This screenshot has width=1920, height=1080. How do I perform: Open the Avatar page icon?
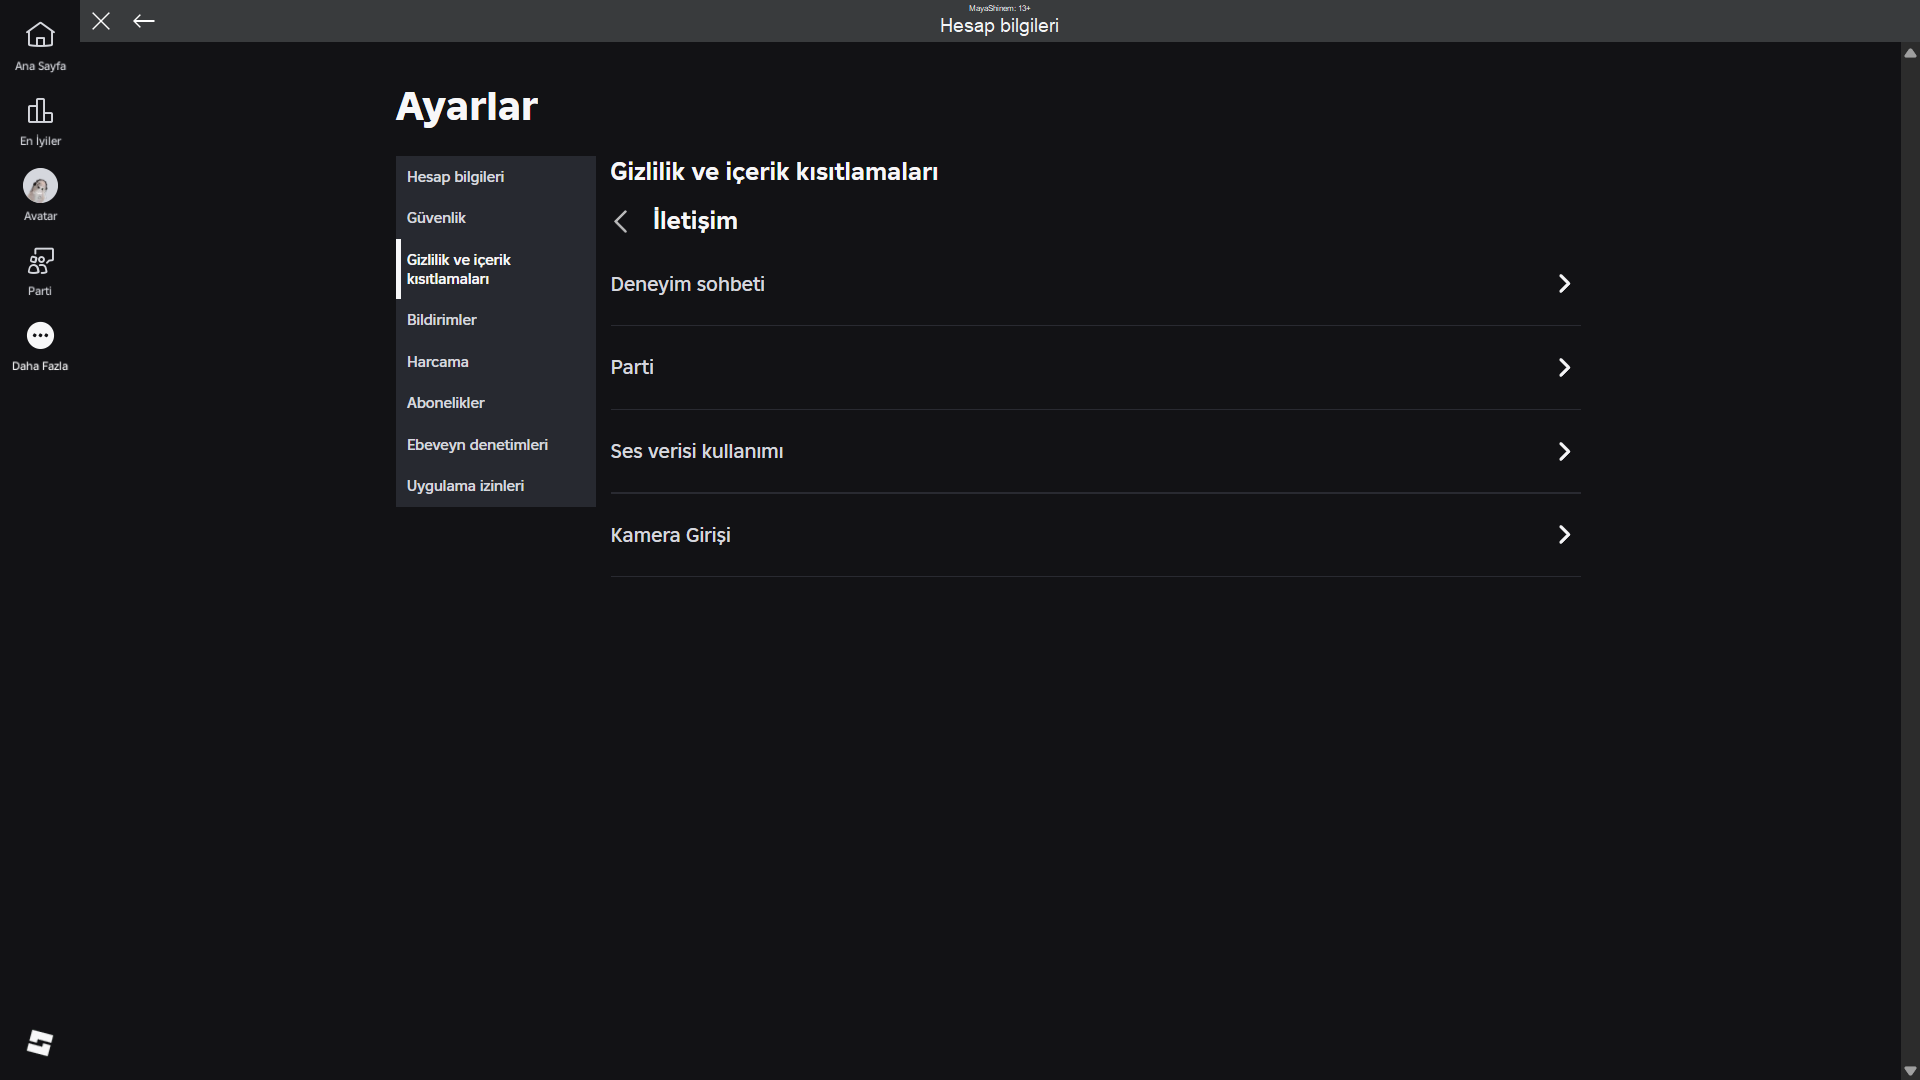pyautogui.click(x=40, y=186)
